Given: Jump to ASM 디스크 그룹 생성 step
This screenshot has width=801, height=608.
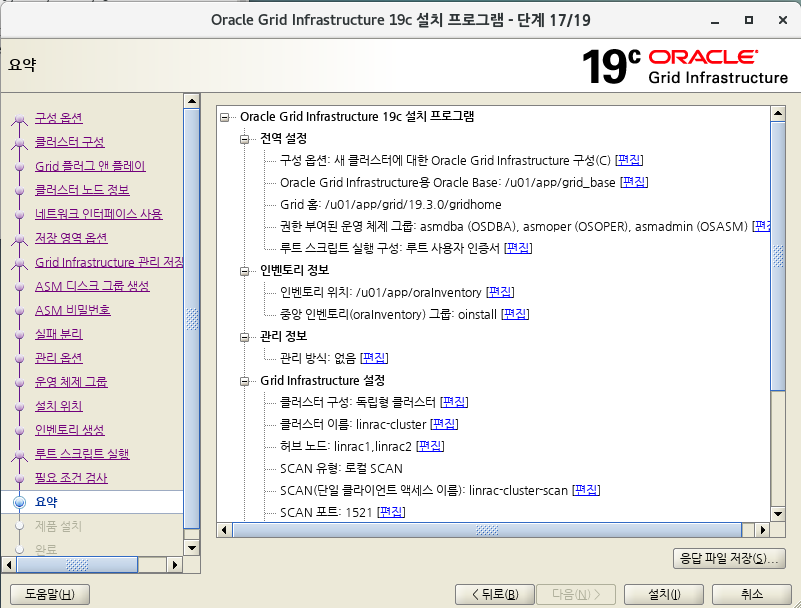Looking at the screenshot, I should point(92,286).
